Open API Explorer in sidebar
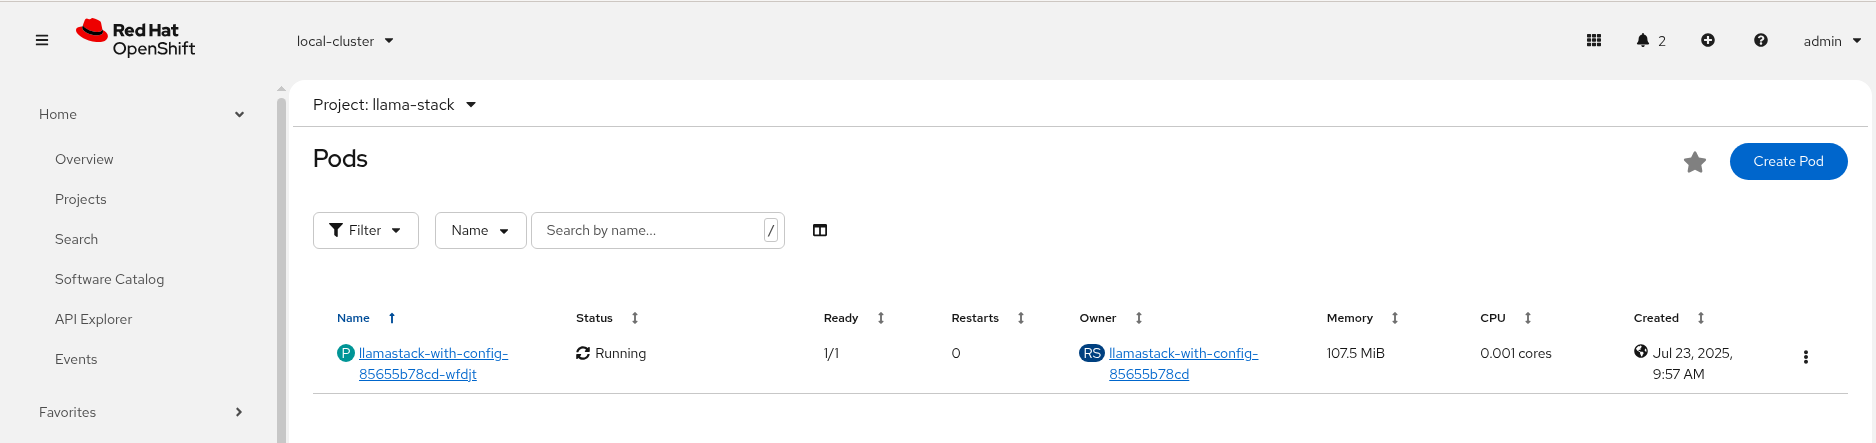 tap(94, 320)
